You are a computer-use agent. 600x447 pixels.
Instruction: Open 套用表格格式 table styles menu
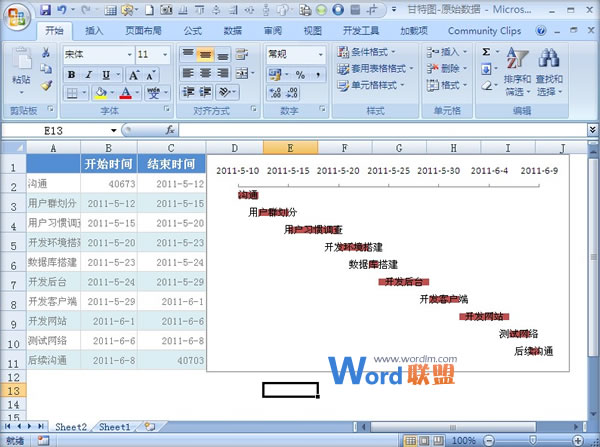point(375,69)
